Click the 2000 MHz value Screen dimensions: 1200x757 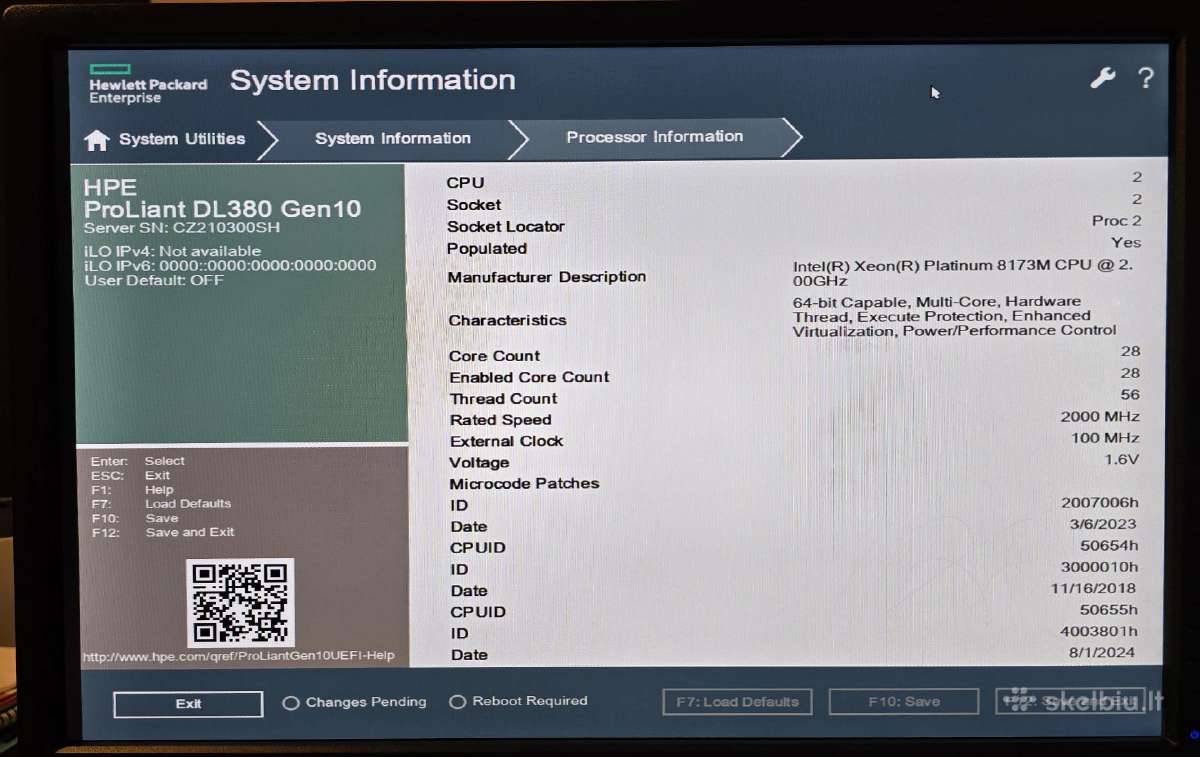coord(1100,416)
